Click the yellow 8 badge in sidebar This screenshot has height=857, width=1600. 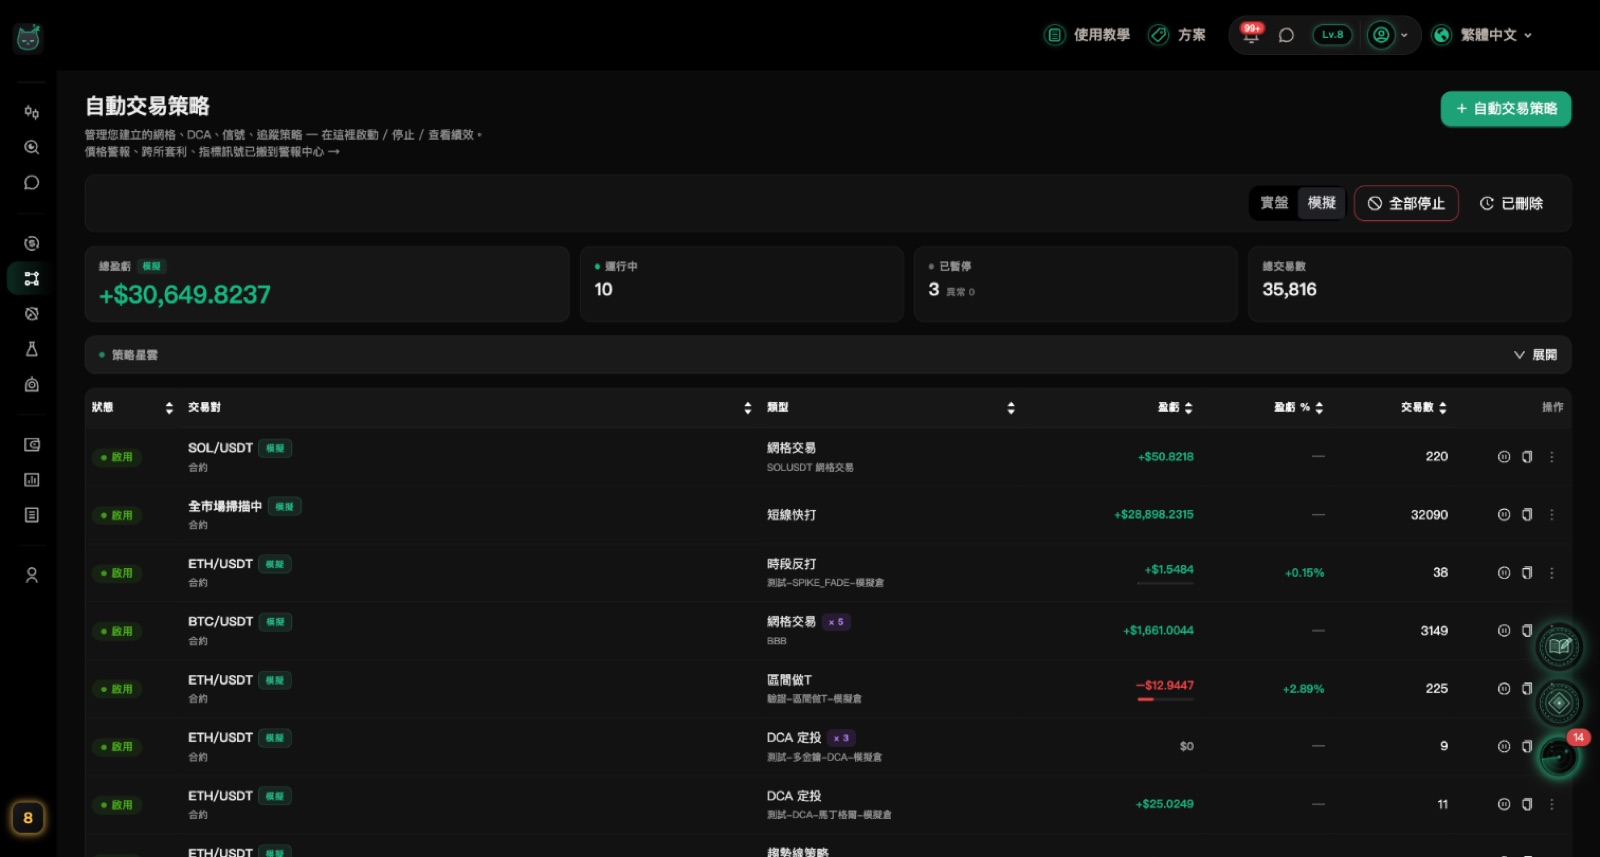28,818
